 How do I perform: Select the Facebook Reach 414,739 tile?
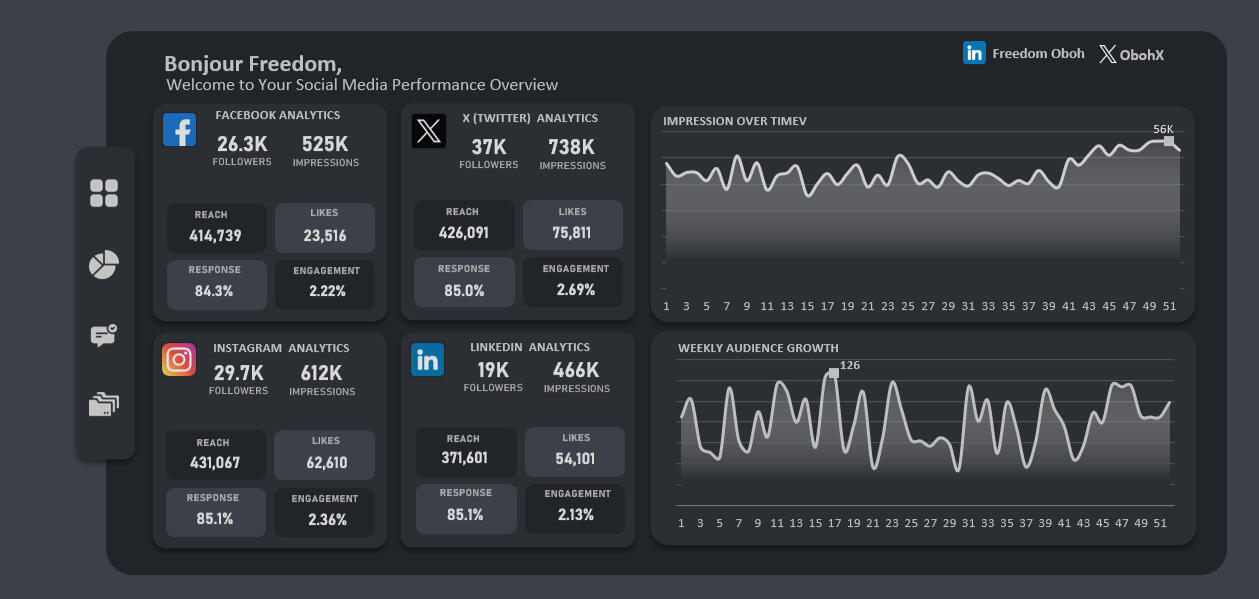tap(216, 228)
